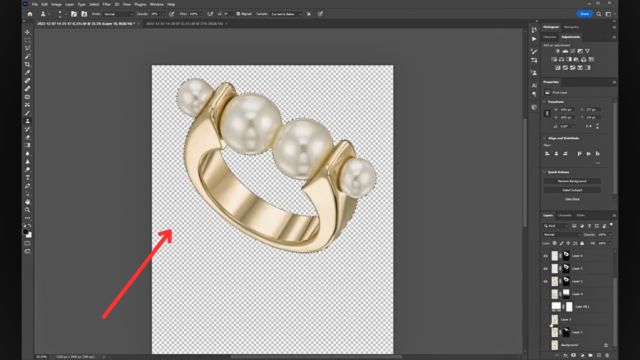Select the Clone Stamp tool
Screen dimensions: 640x360
[27, 121]
